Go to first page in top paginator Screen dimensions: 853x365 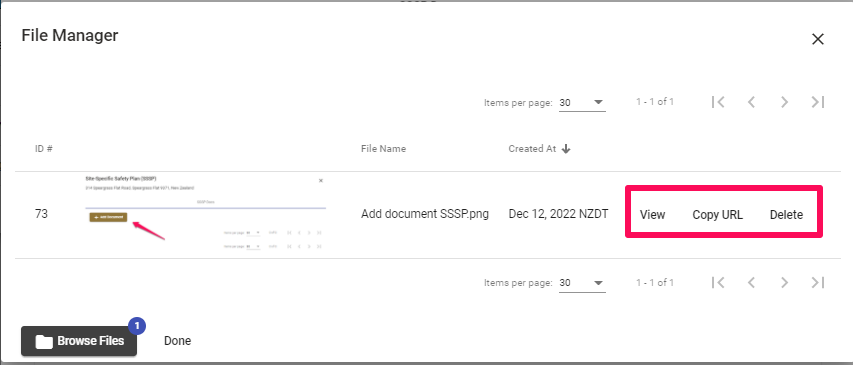pos(718,102)
